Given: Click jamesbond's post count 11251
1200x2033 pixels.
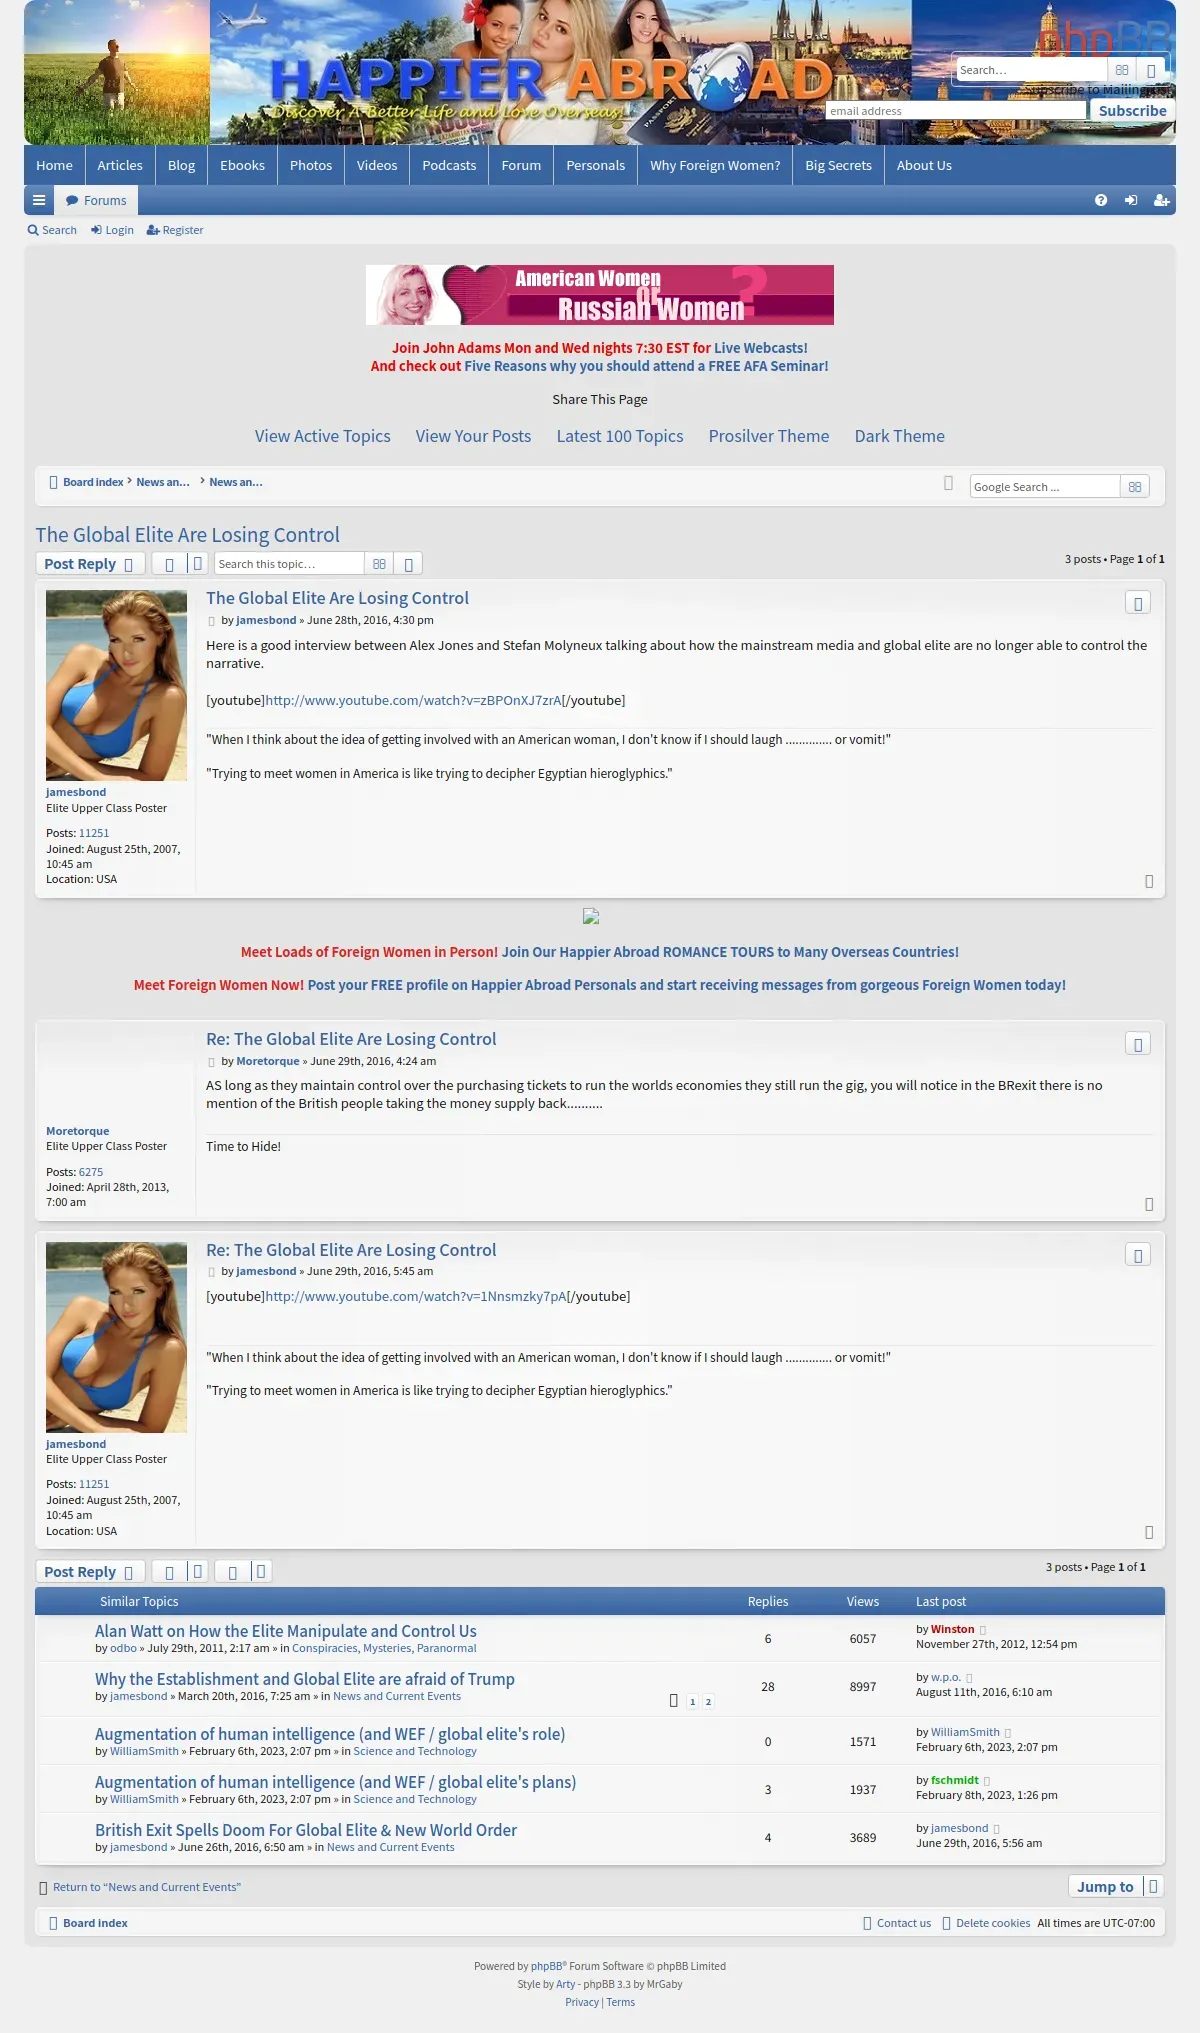Looking at the screenshot, I should [x=94, y=833].
